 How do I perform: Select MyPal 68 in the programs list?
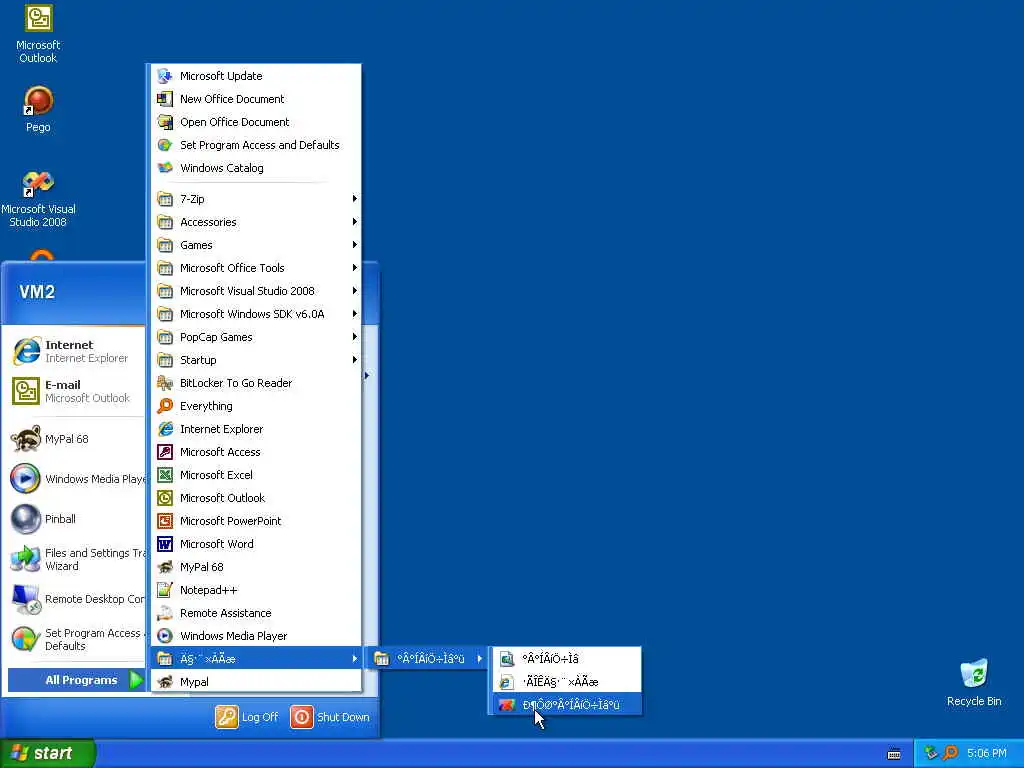pos(256,567)
